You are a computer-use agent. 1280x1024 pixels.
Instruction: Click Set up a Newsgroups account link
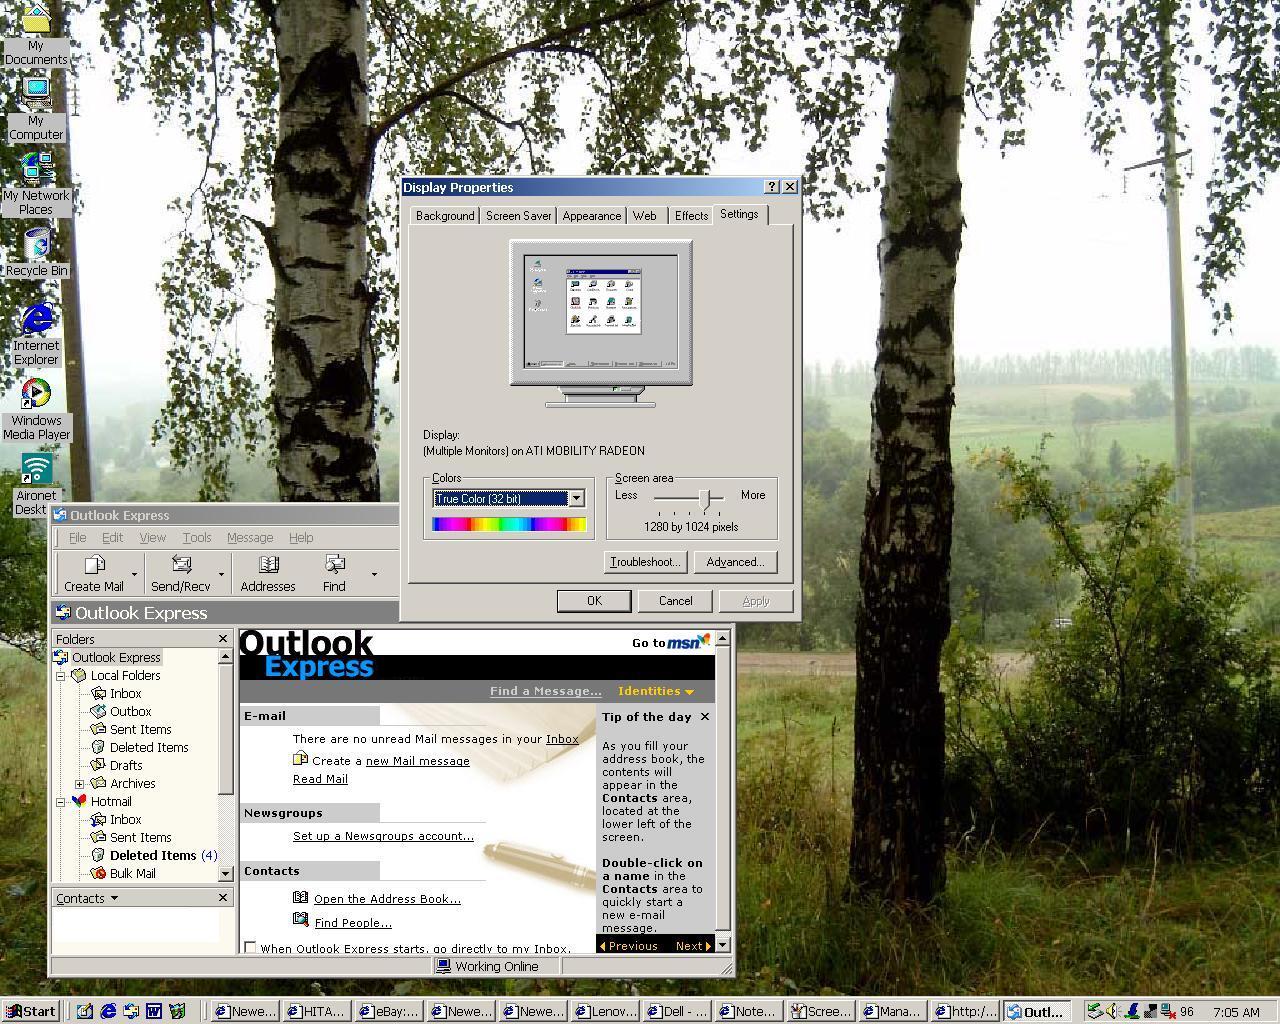pos(383,836)
